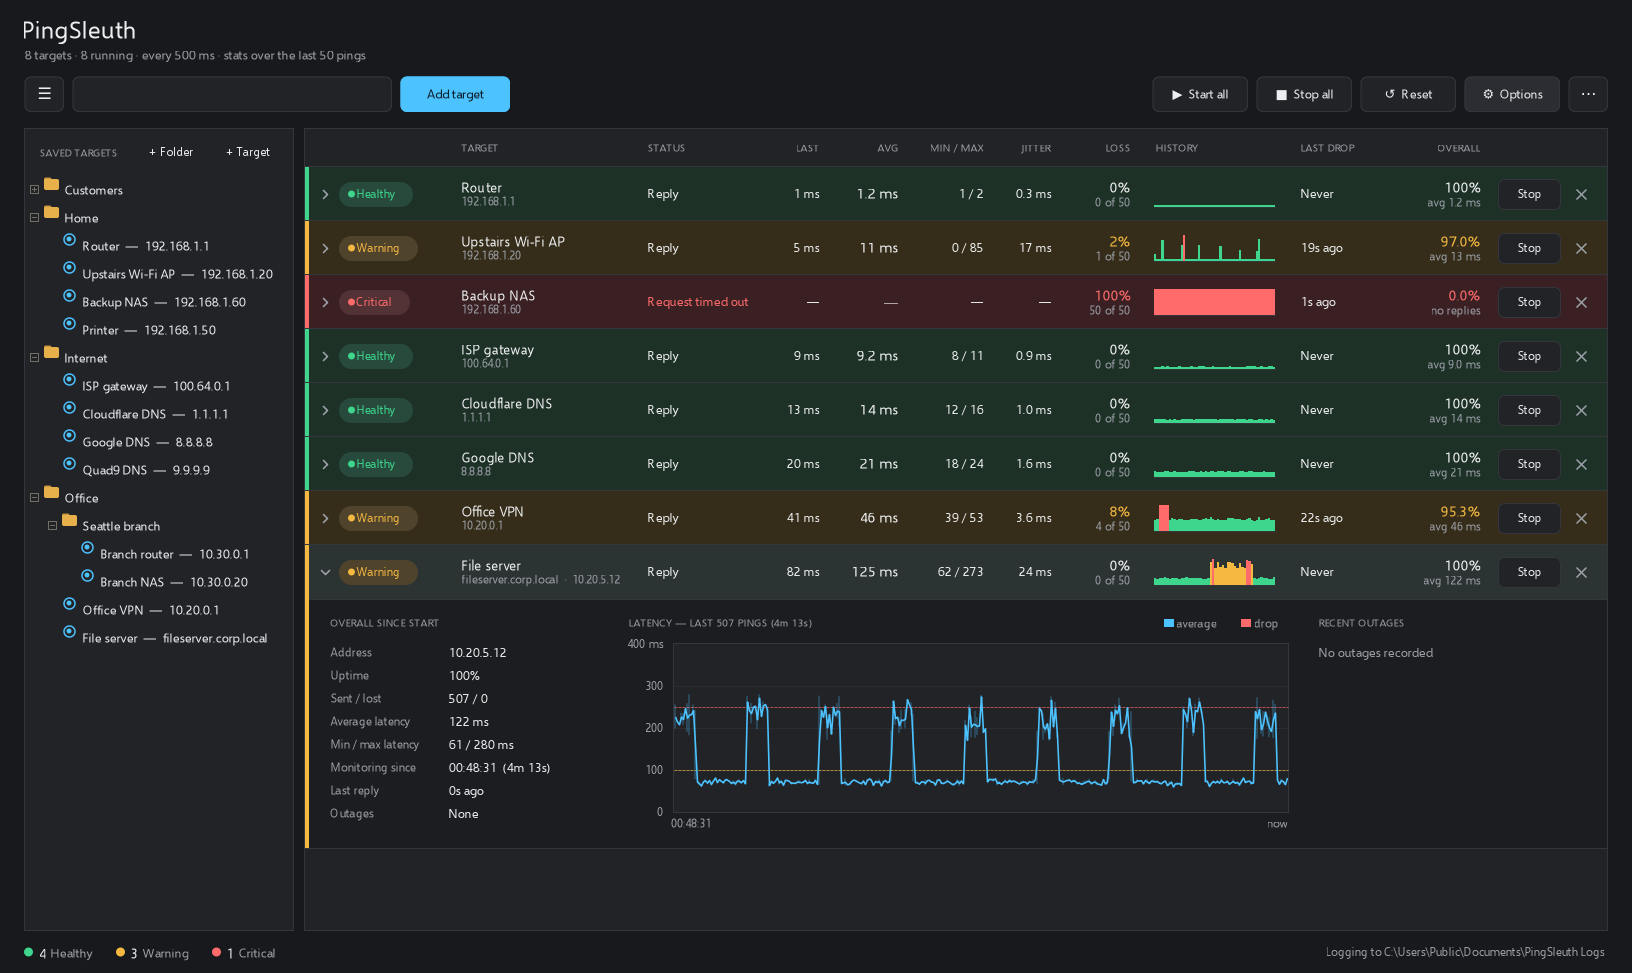Click the Internet folder icon
Image resolution: width=1632 pixels, height=973 pixels.
pos(52,353)
